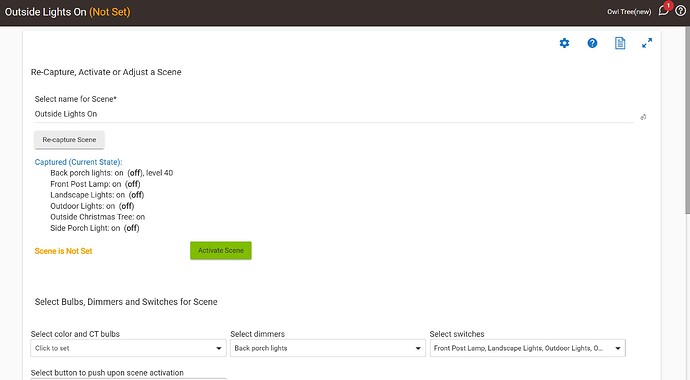Image resolution: width=690 pixels, height=380 pixels.
Task: Open the app documentation page icon
Action: (x=620, y=43)
